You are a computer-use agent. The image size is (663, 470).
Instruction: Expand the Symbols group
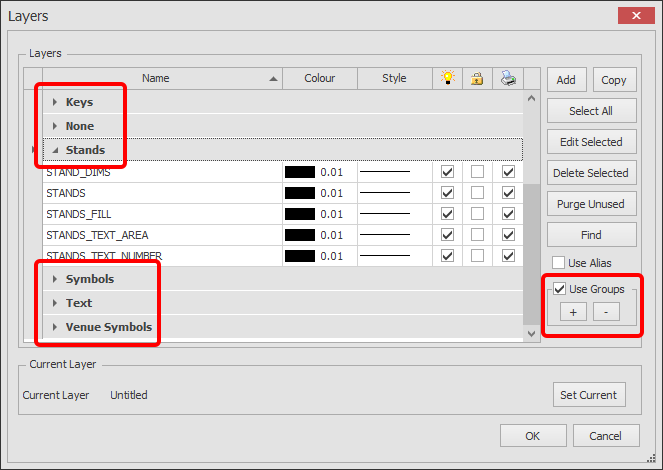pyautogui.click(x=55, y=279)
